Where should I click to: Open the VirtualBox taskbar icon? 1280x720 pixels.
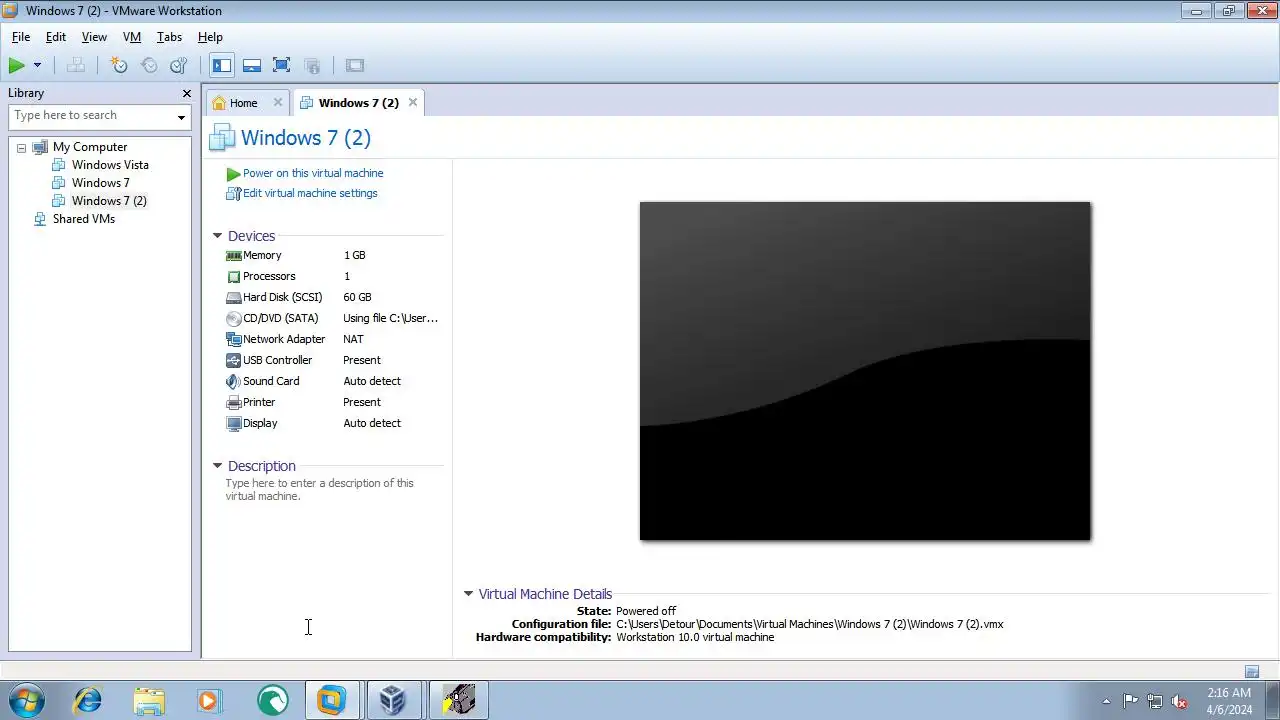click(393, 701)
